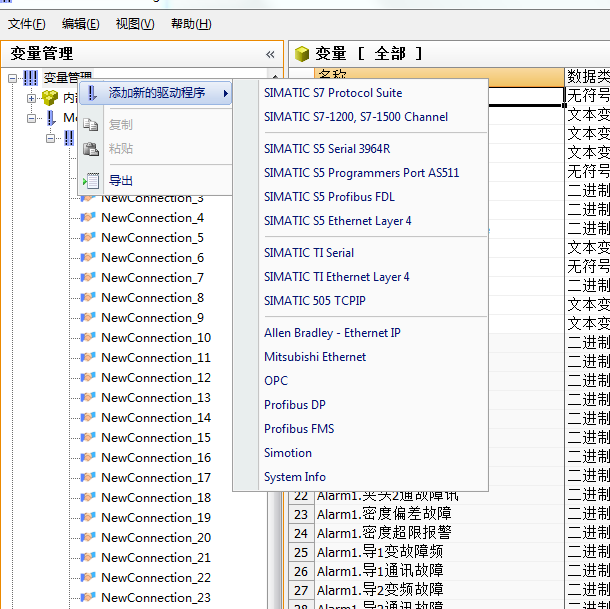Collapse the root 变量管理 tree node

[x=12, y=78]
